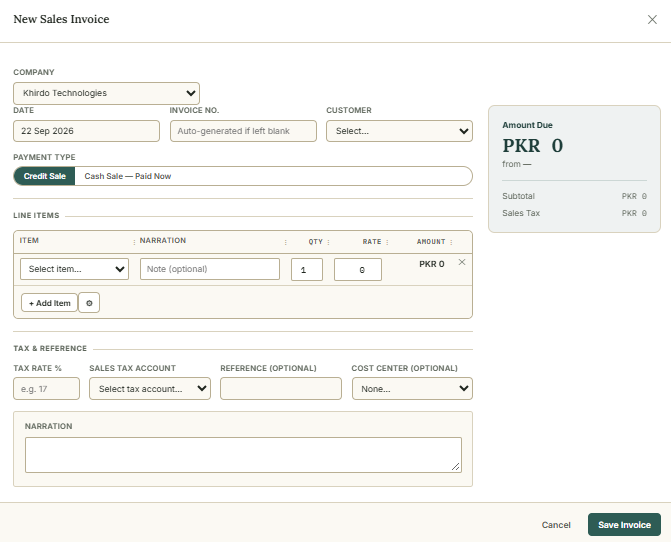Click the Cancel button
The width and height of the screenshot is (671, 542).
[556, 525]
